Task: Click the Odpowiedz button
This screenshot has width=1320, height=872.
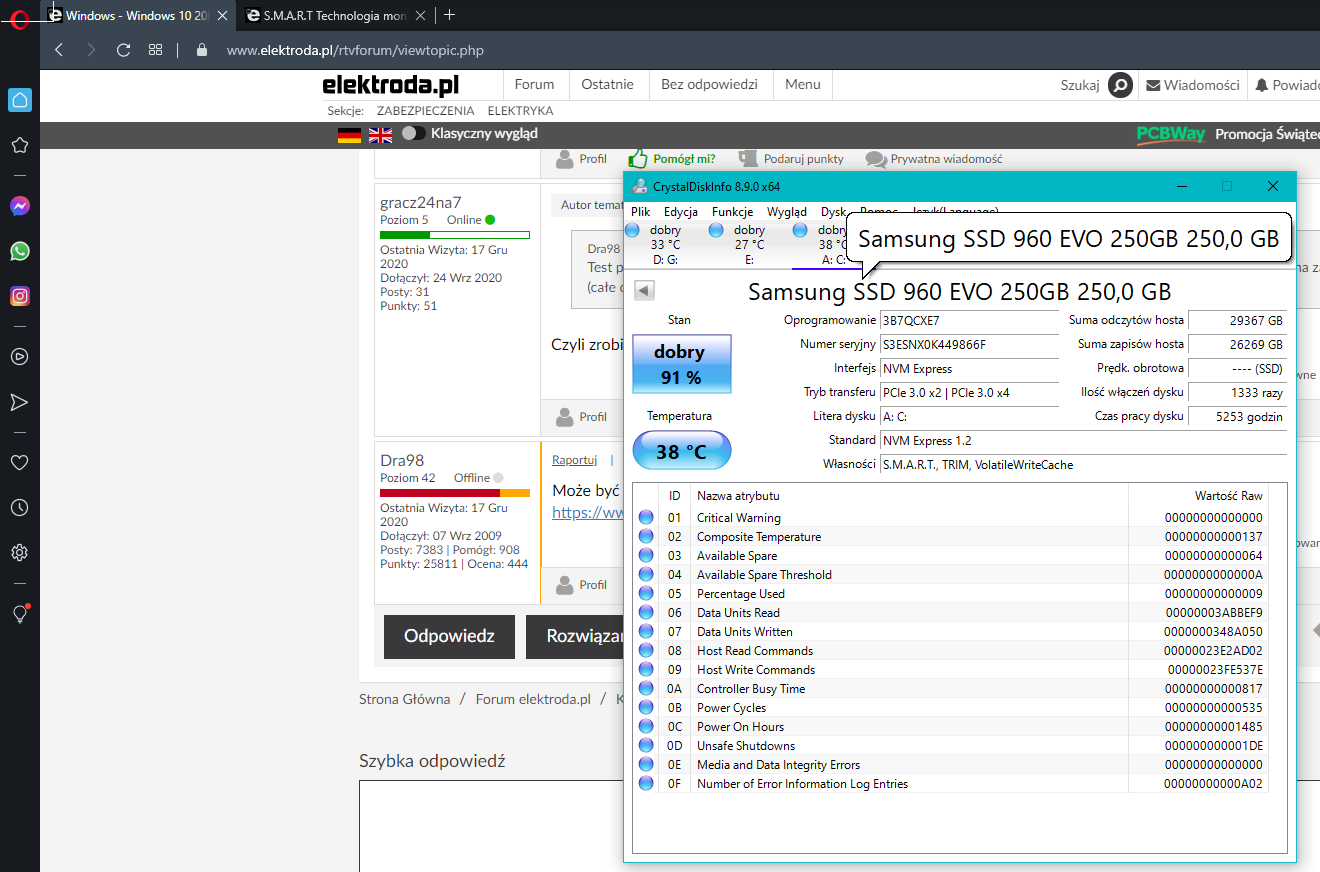Action: pos(449,636)
